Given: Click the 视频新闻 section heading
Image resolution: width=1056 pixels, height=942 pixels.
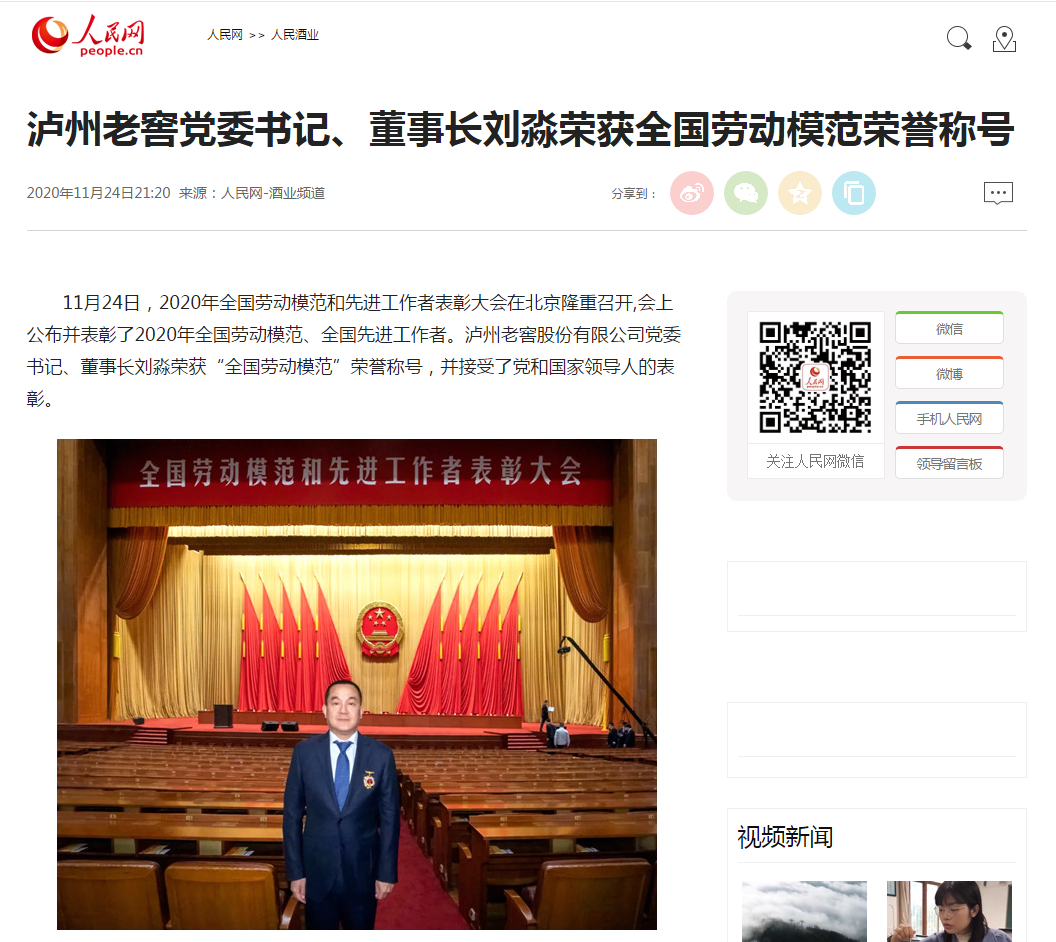Looking at the screenshot, I should (785, 837).
